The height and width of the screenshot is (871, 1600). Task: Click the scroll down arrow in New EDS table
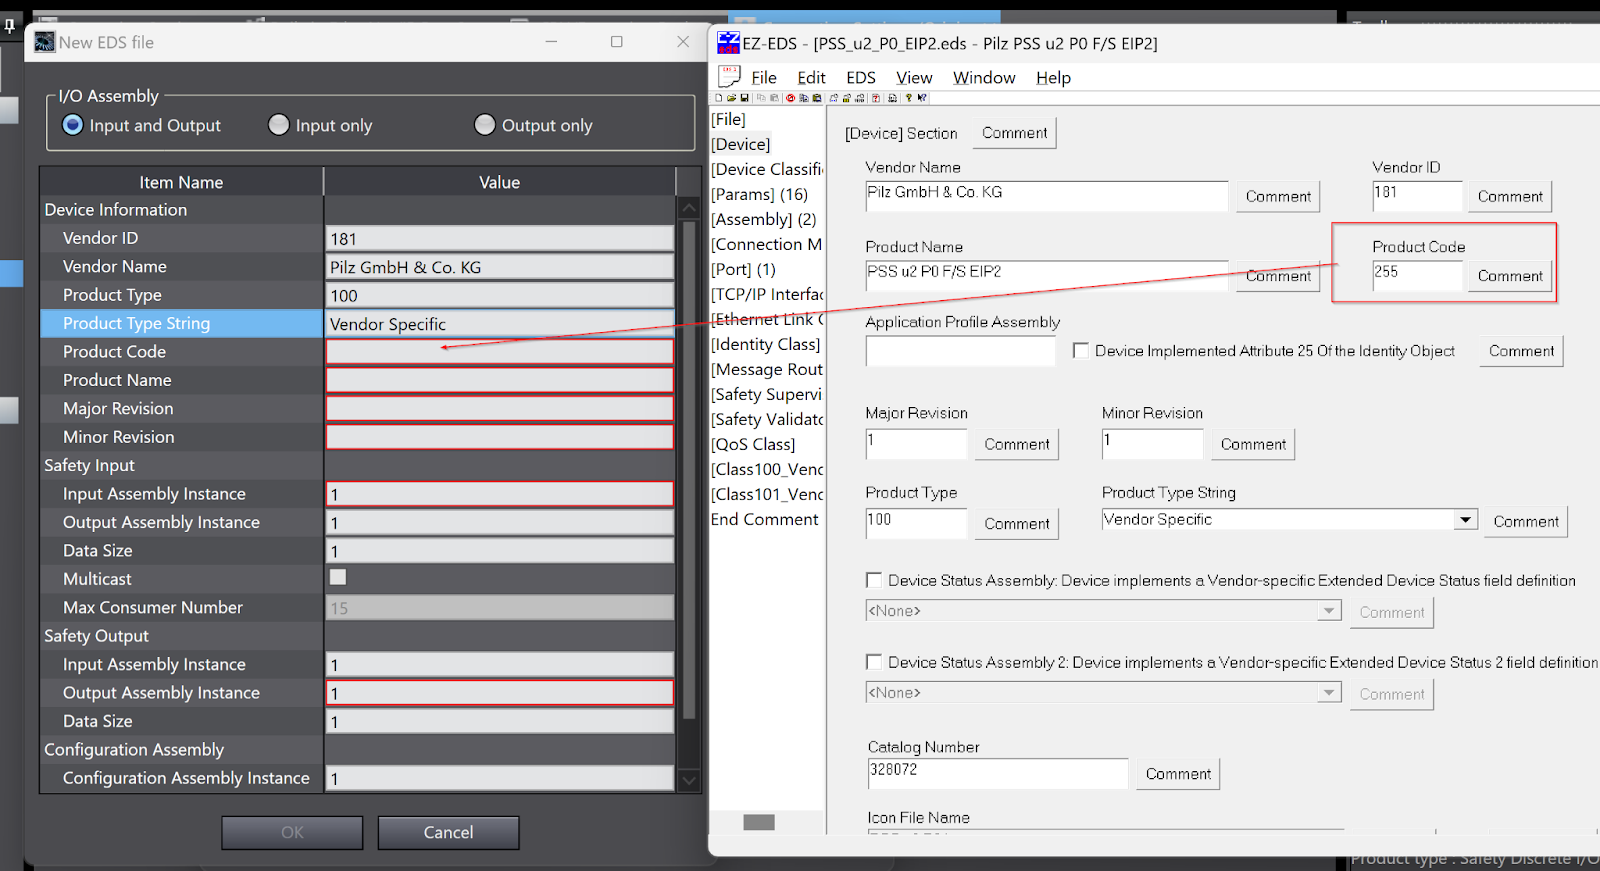(x=688, y=780)
